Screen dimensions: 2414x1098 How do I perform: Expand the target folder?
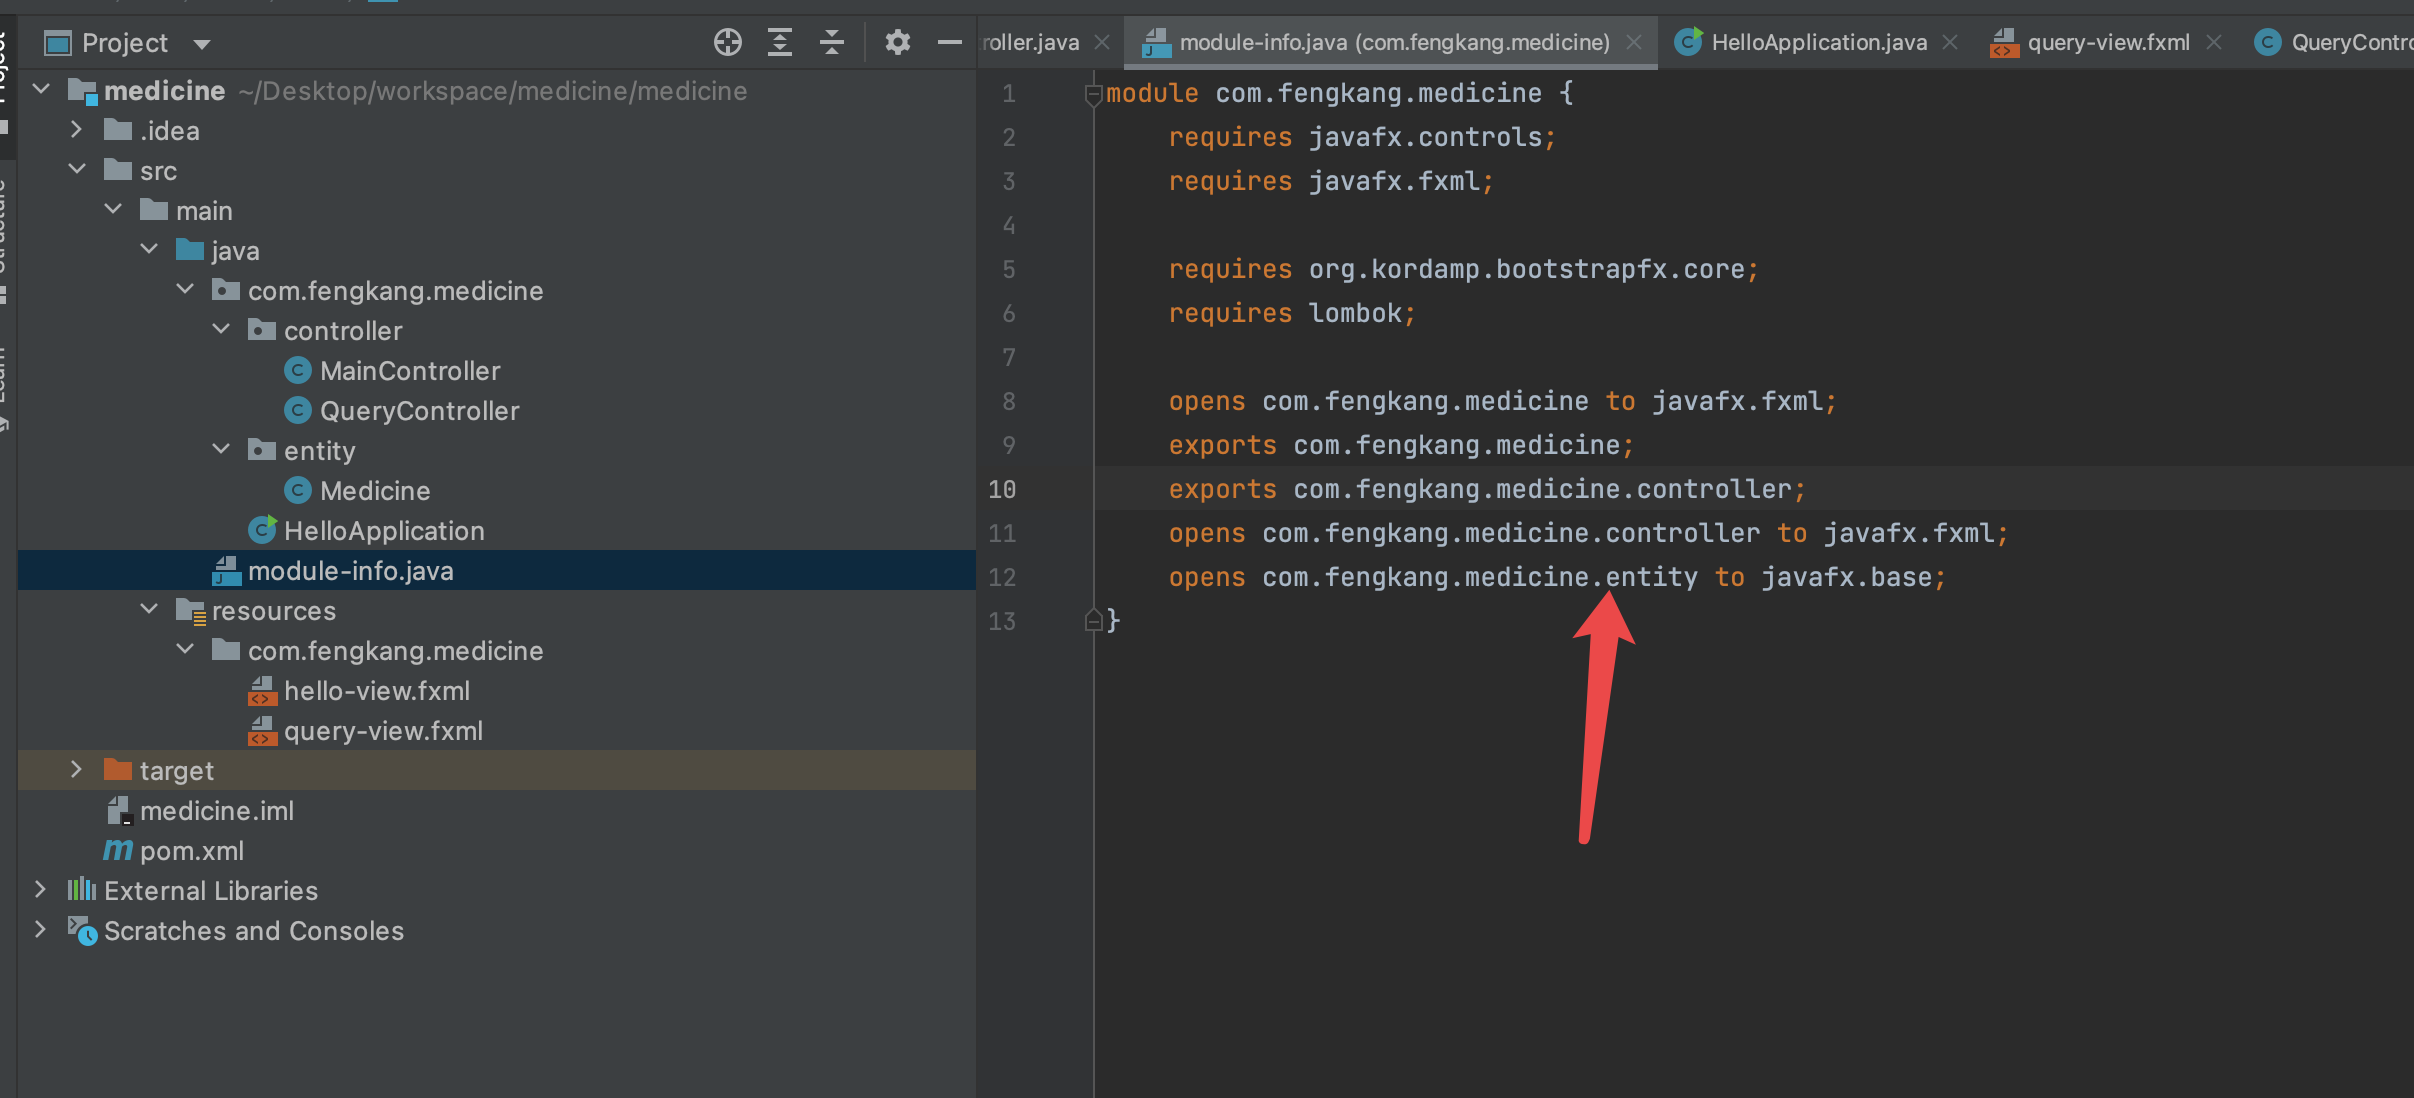tap(76, 770)
